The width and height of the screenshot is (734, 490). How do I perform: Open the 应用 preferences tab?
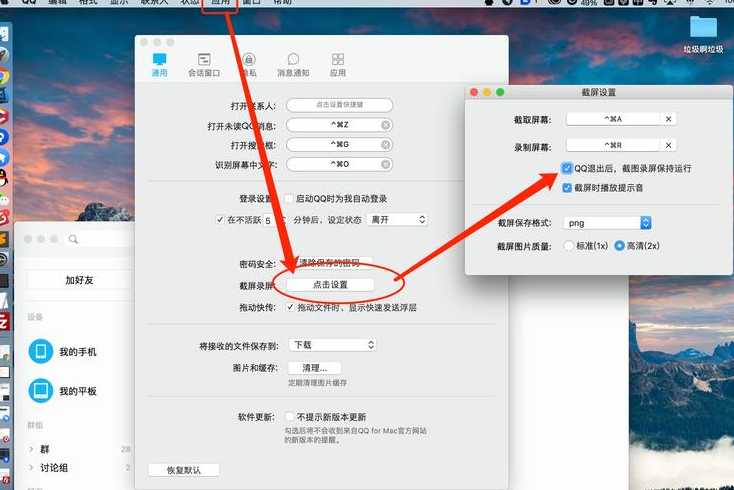click(338, 65)
